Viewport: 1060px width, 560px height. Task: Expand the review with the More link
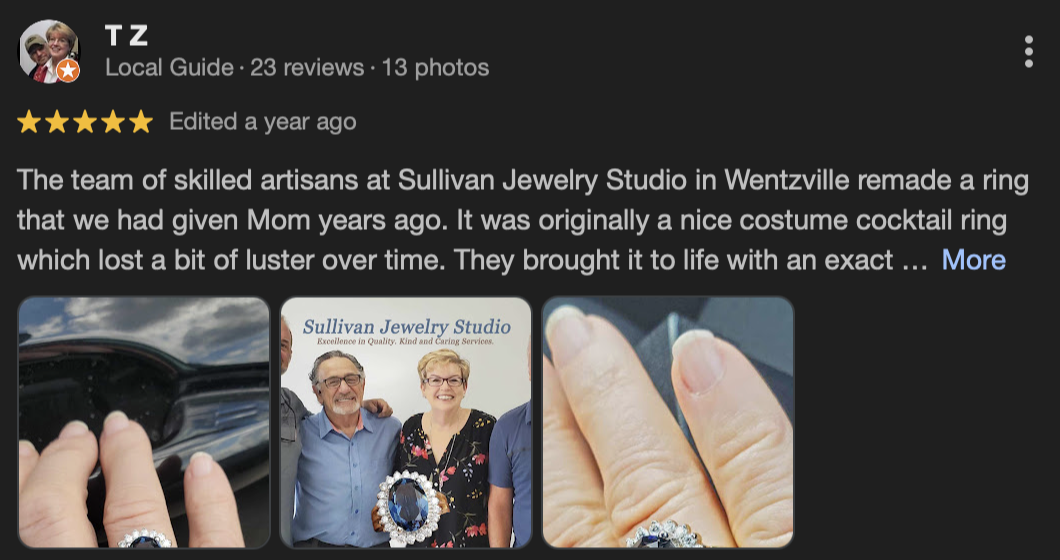coord(973,260)
